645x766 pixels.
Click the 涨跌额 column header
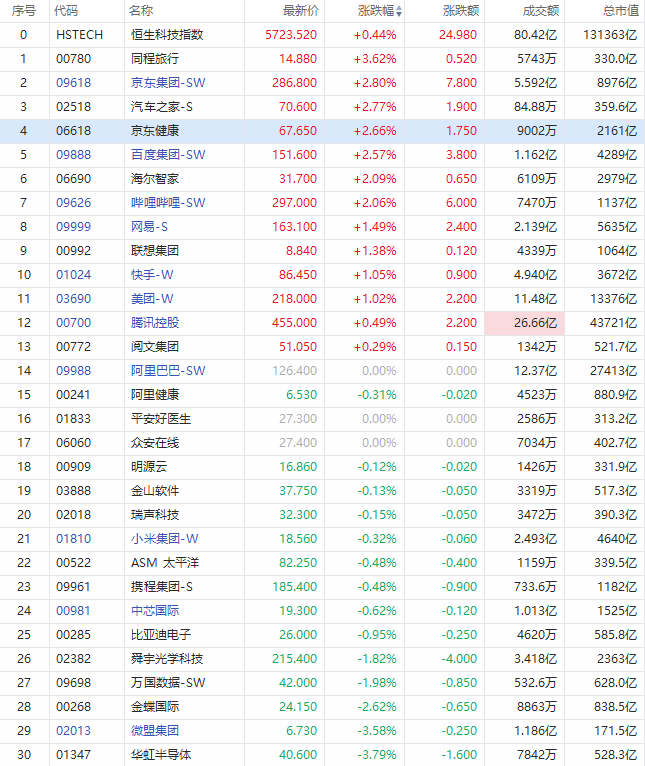pyautogui.click(x=461, y=11)
